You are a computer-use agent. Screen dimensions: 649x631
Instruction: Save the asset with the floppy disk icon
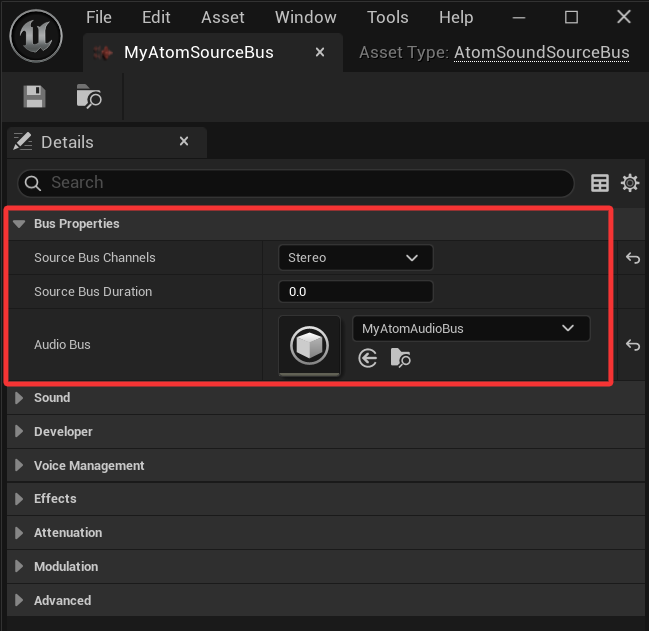[x=35, y=97]
